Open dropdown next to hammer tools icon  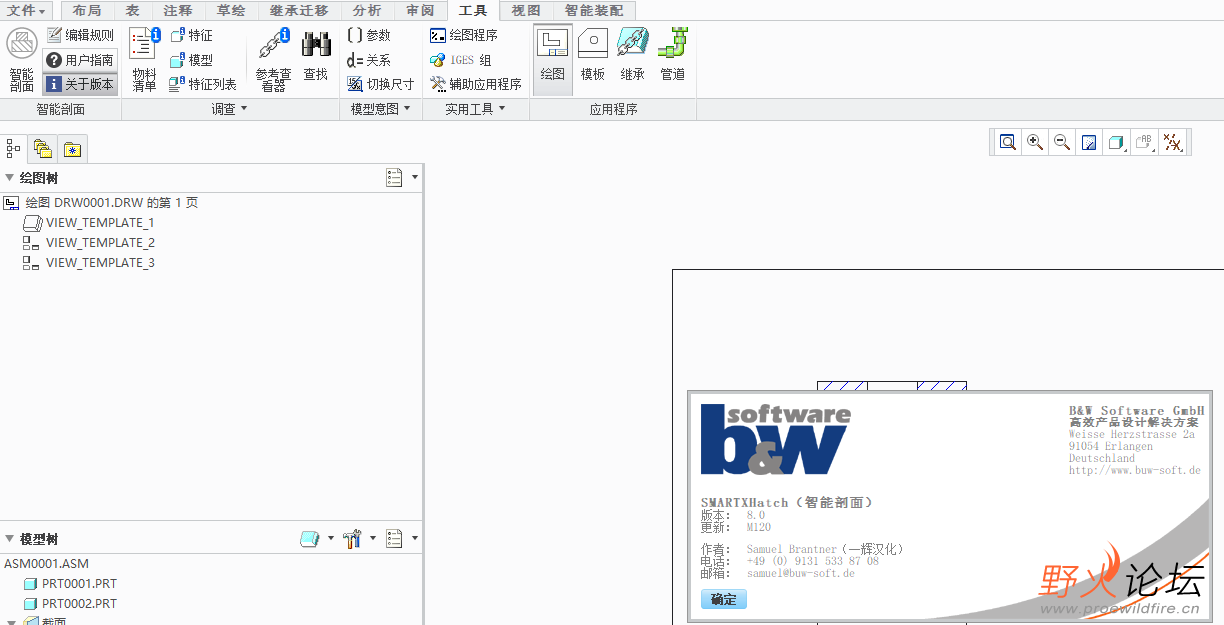[373, 539]
